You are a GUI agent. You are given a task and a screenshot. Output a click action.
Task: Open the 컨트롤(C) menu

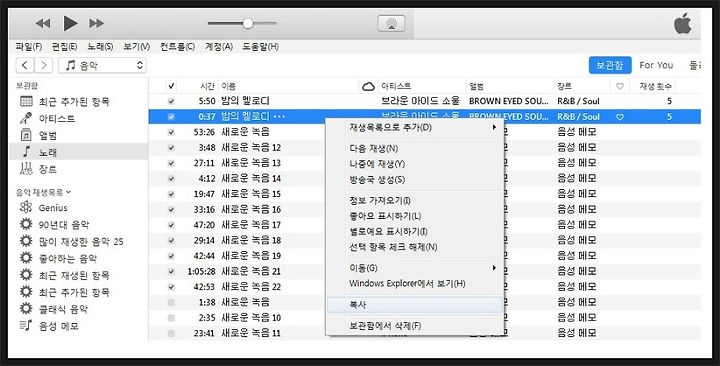coord(177,47)
